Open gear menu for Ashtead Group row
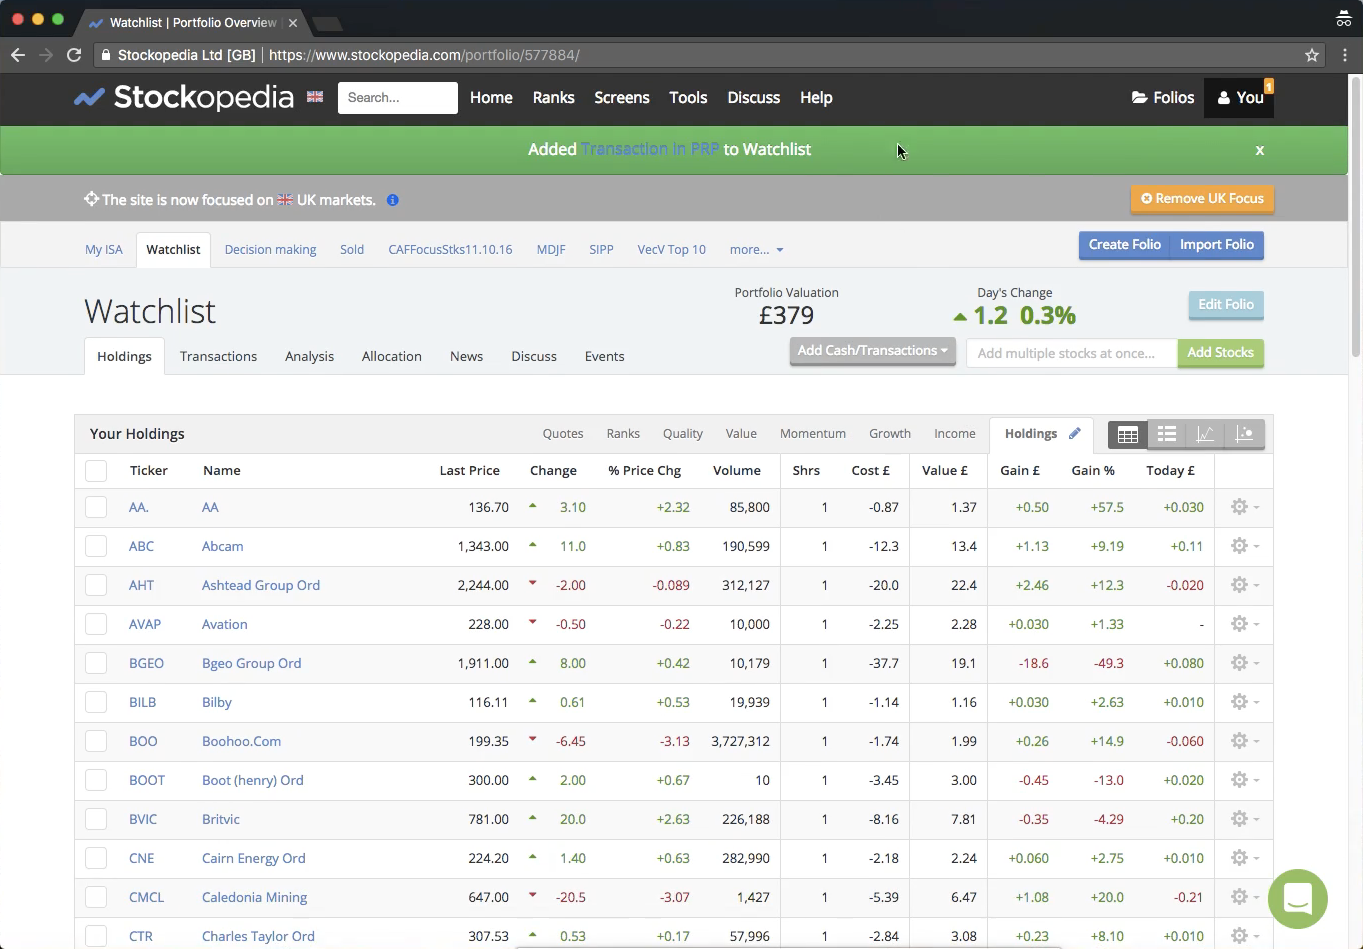The height and width of the screenshot is (949, 1363). coord(1244,585)
